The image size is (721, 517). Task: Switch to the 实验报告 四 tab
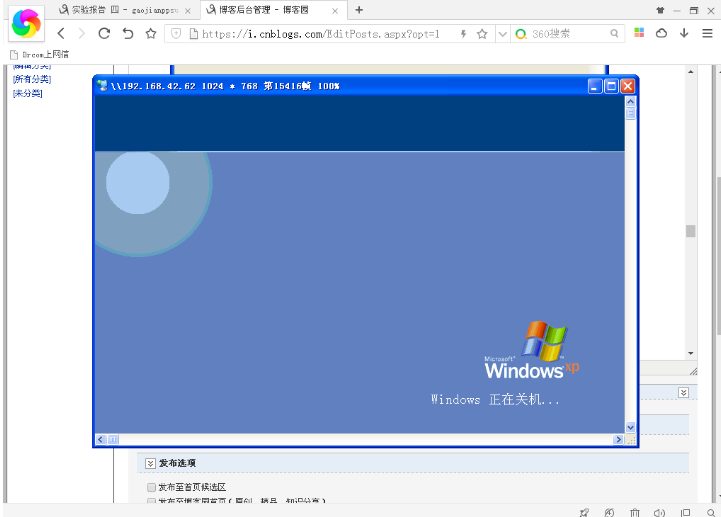click(125, 10)
